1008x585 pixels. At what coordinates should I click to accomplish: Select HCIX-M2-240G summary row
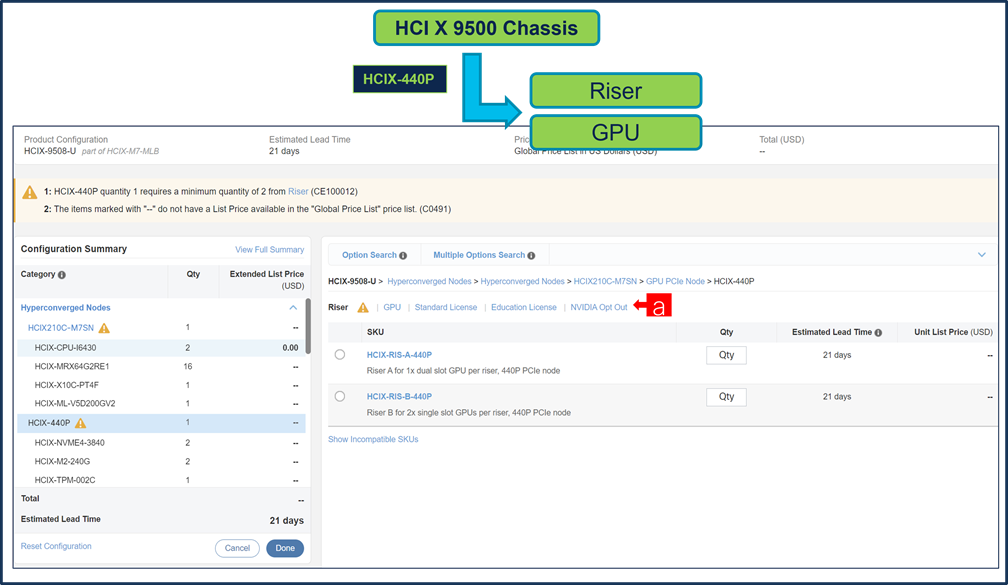point(161,462)
